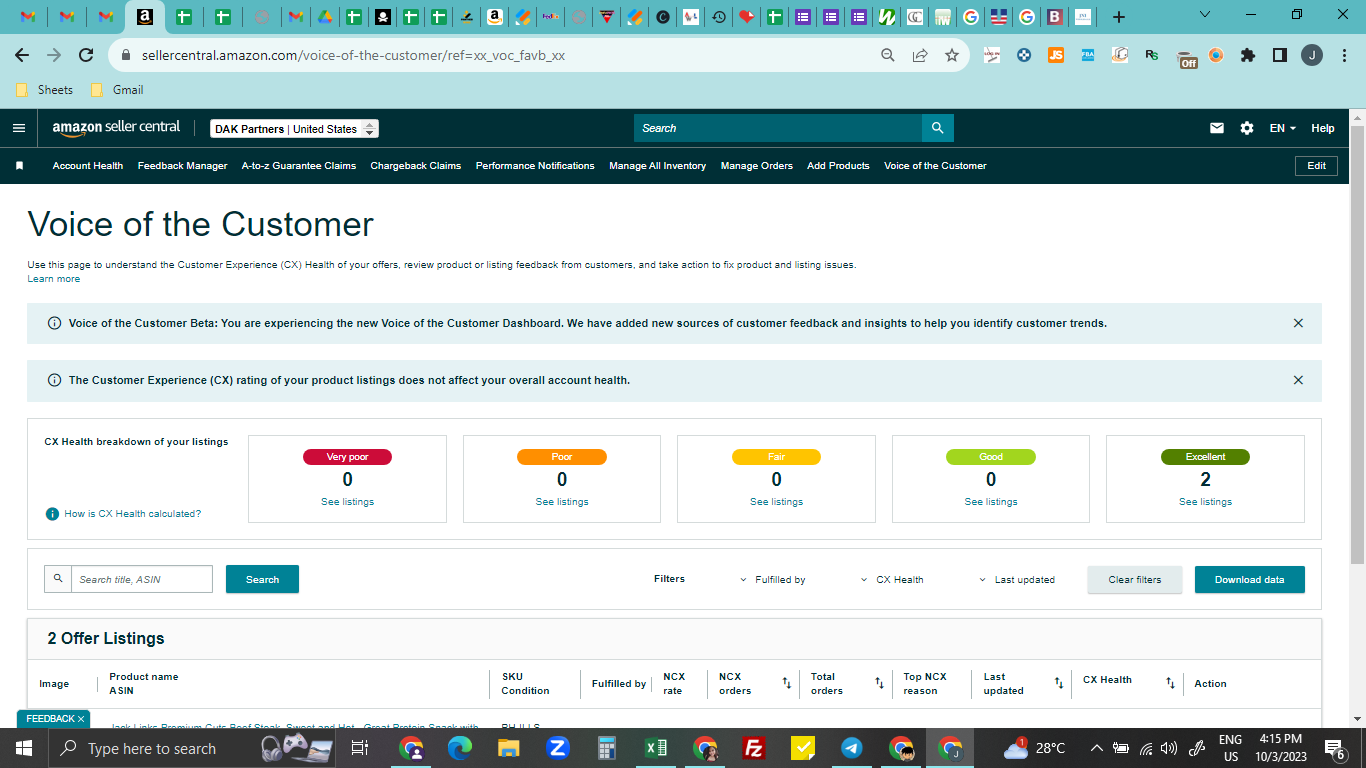Open the Chrome profile J avatar
The width and height of the screenshot is (1366, 768).
pyautogui.click(x=1312, y=56)
